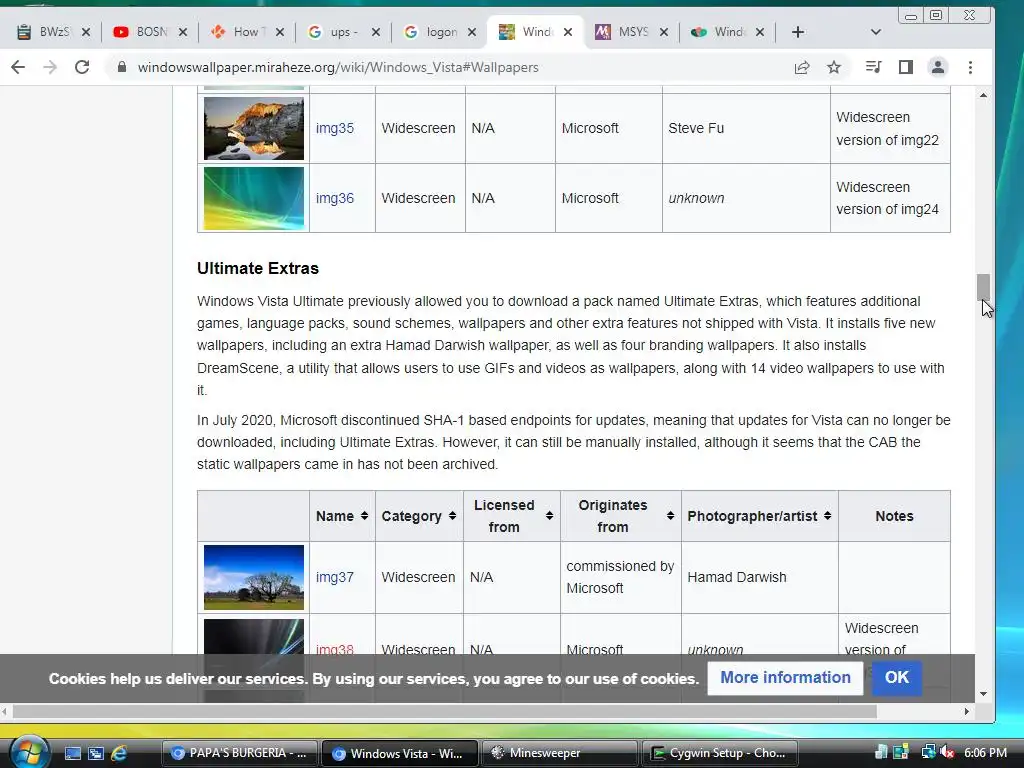The height and width of the screenshot is (768, 1024).
Task: Close the BOSN YouTube tab
Action: [x=183, y=32]
